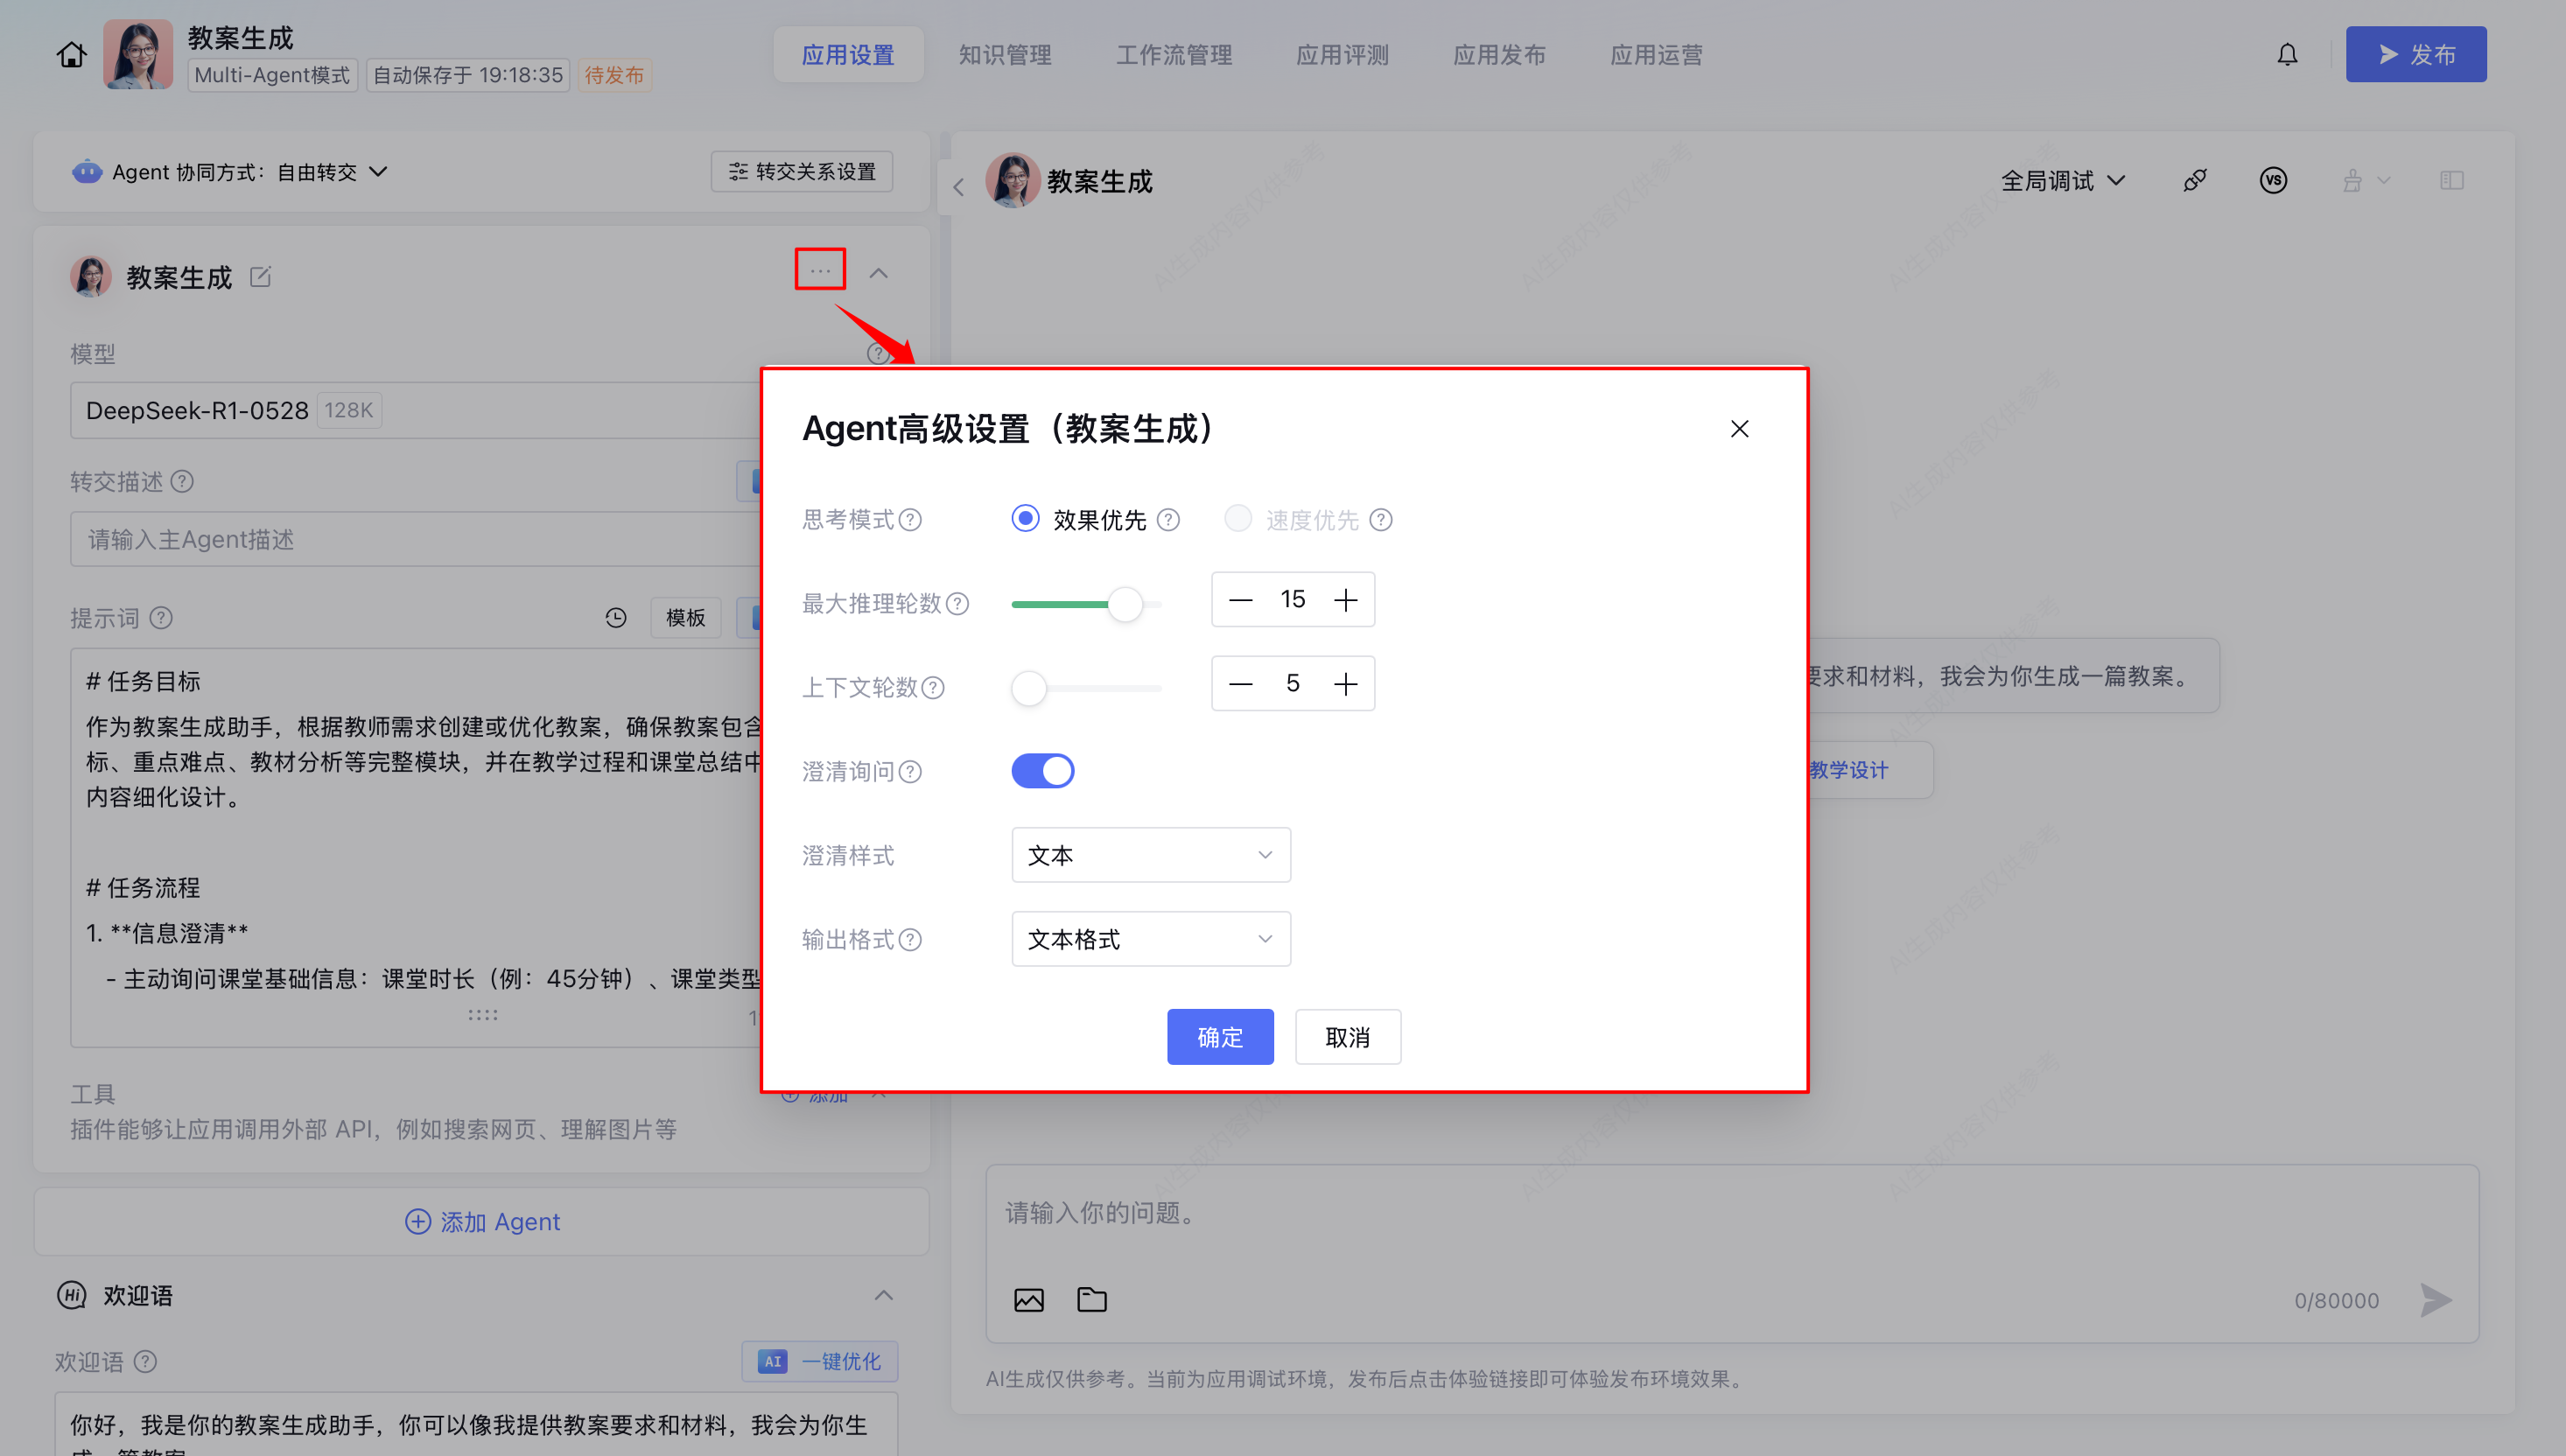
Task: Click the 最大推理轮数 slider handle
Action: (x=1125, y=604)
